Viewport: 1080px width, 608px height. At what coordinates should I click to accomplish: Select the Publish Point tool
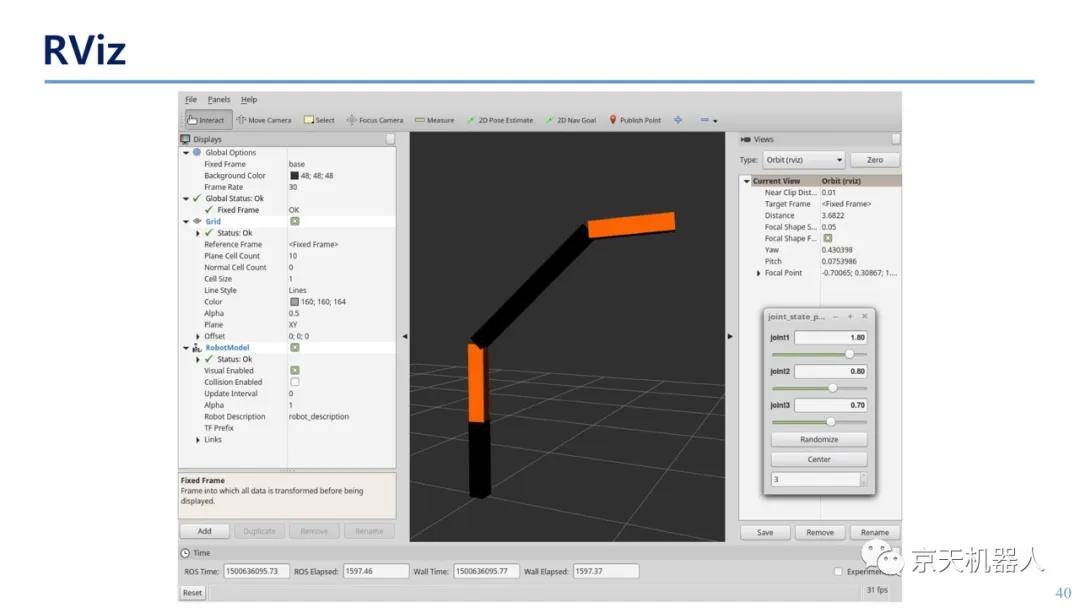coord(634,120)
